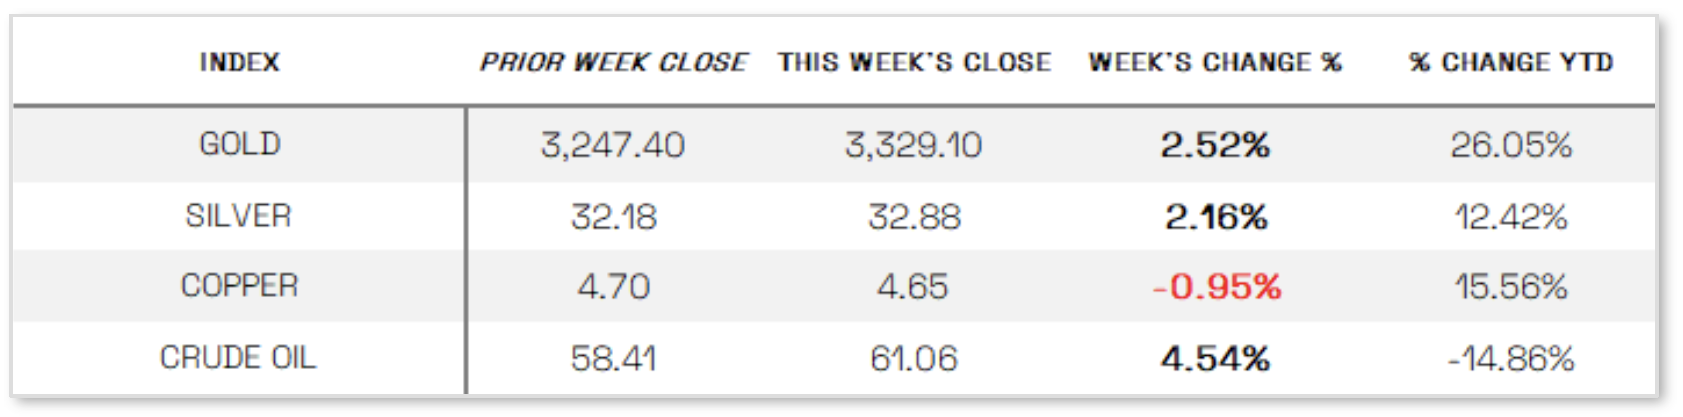Click crude oil weekly change 4.54%
1683x417 pixels.
coord(1215,359)
